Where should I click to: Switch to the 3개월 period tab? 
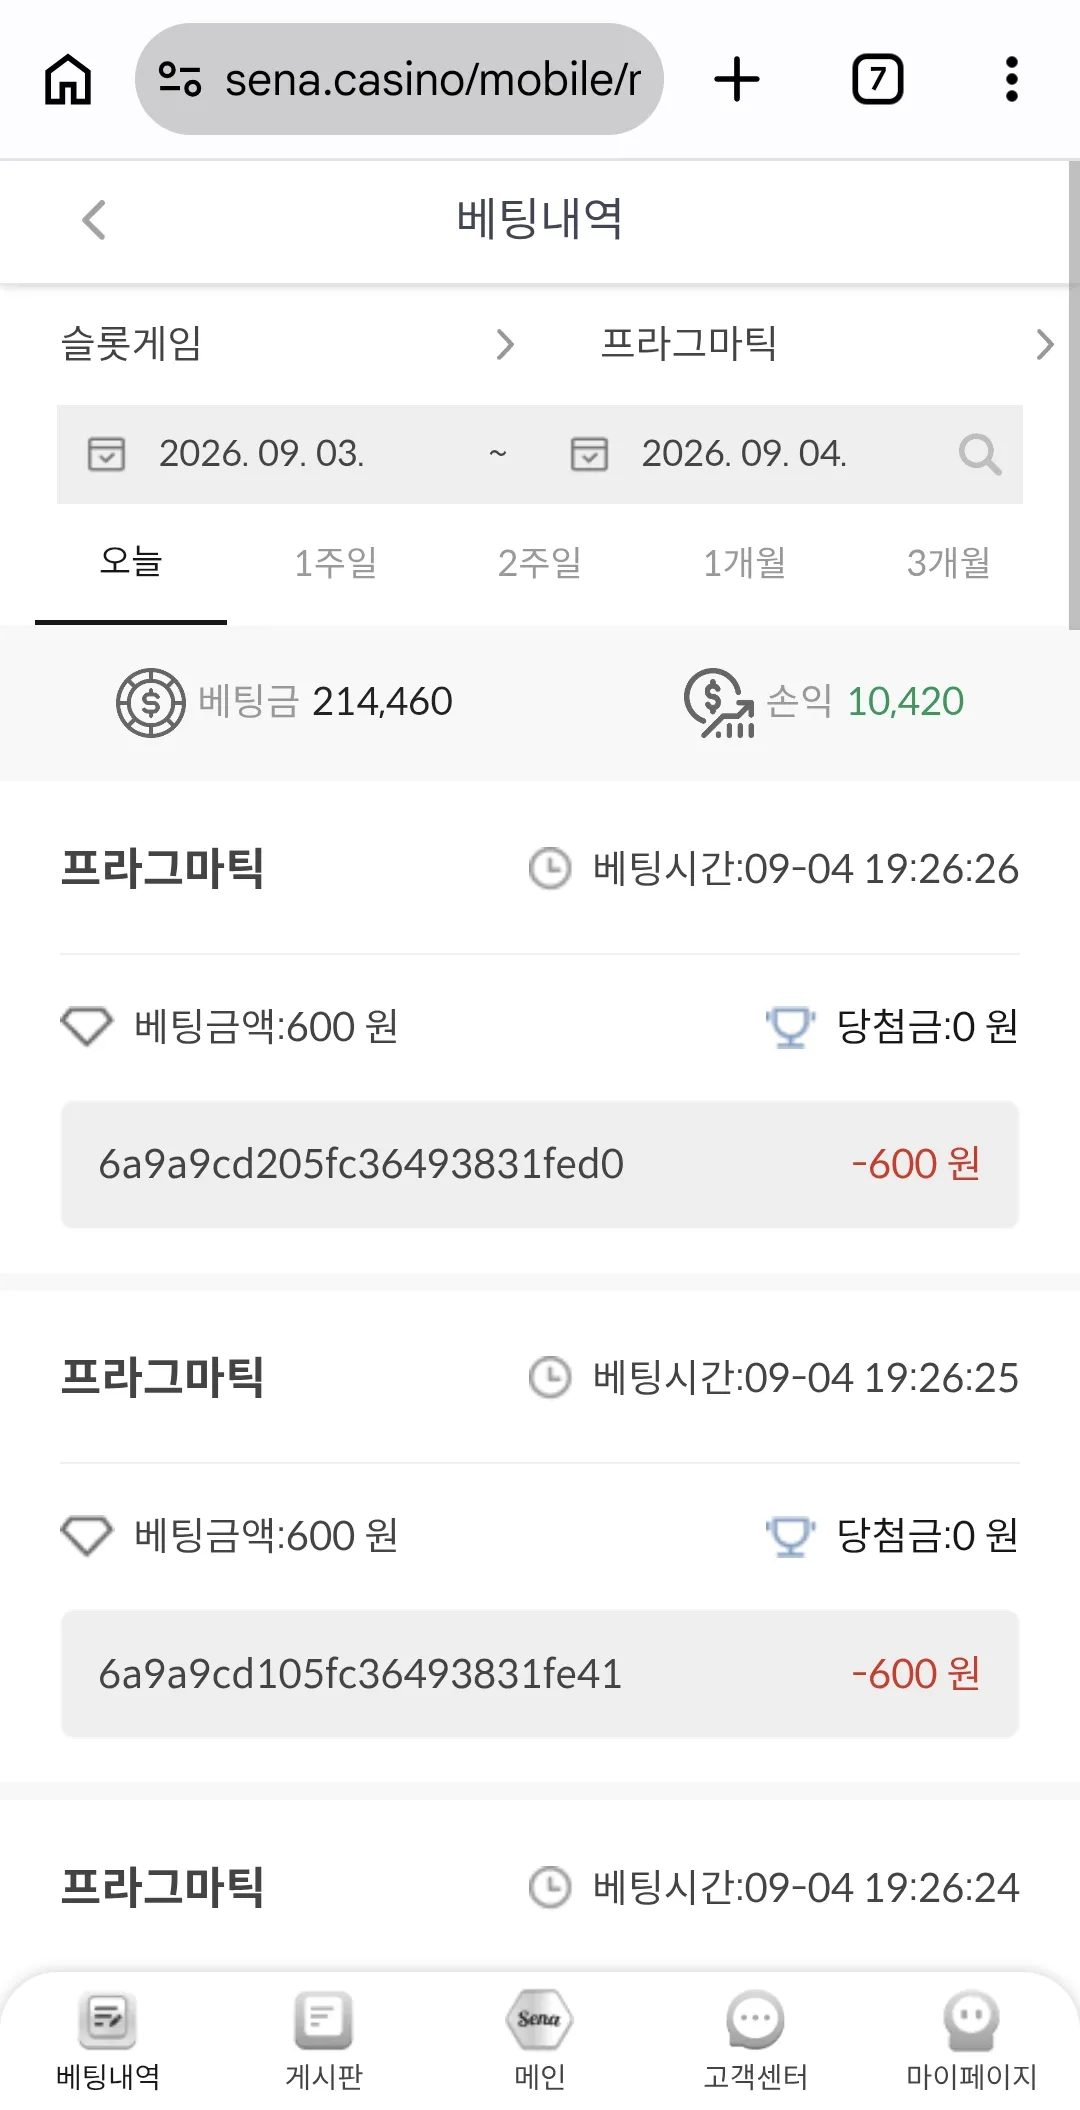coord(948,563)
